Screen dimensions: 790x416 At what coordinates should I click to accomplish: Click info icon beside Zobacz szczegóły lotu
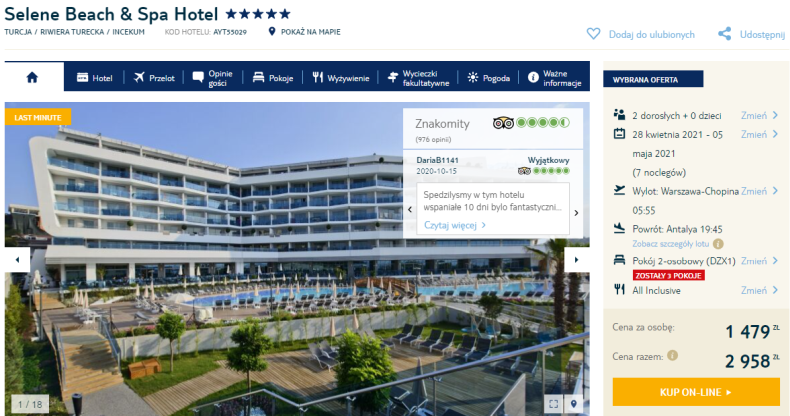coord(718,244)
